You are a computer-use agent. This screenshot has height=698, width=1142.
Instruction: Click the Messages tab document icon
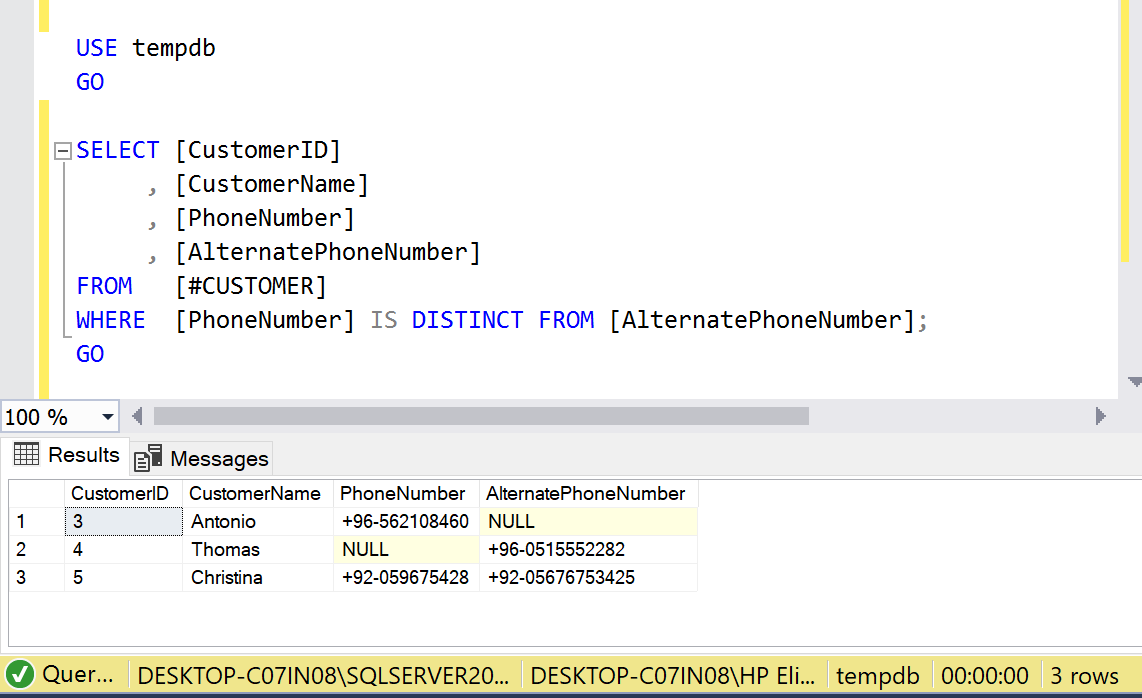(148, 458)
